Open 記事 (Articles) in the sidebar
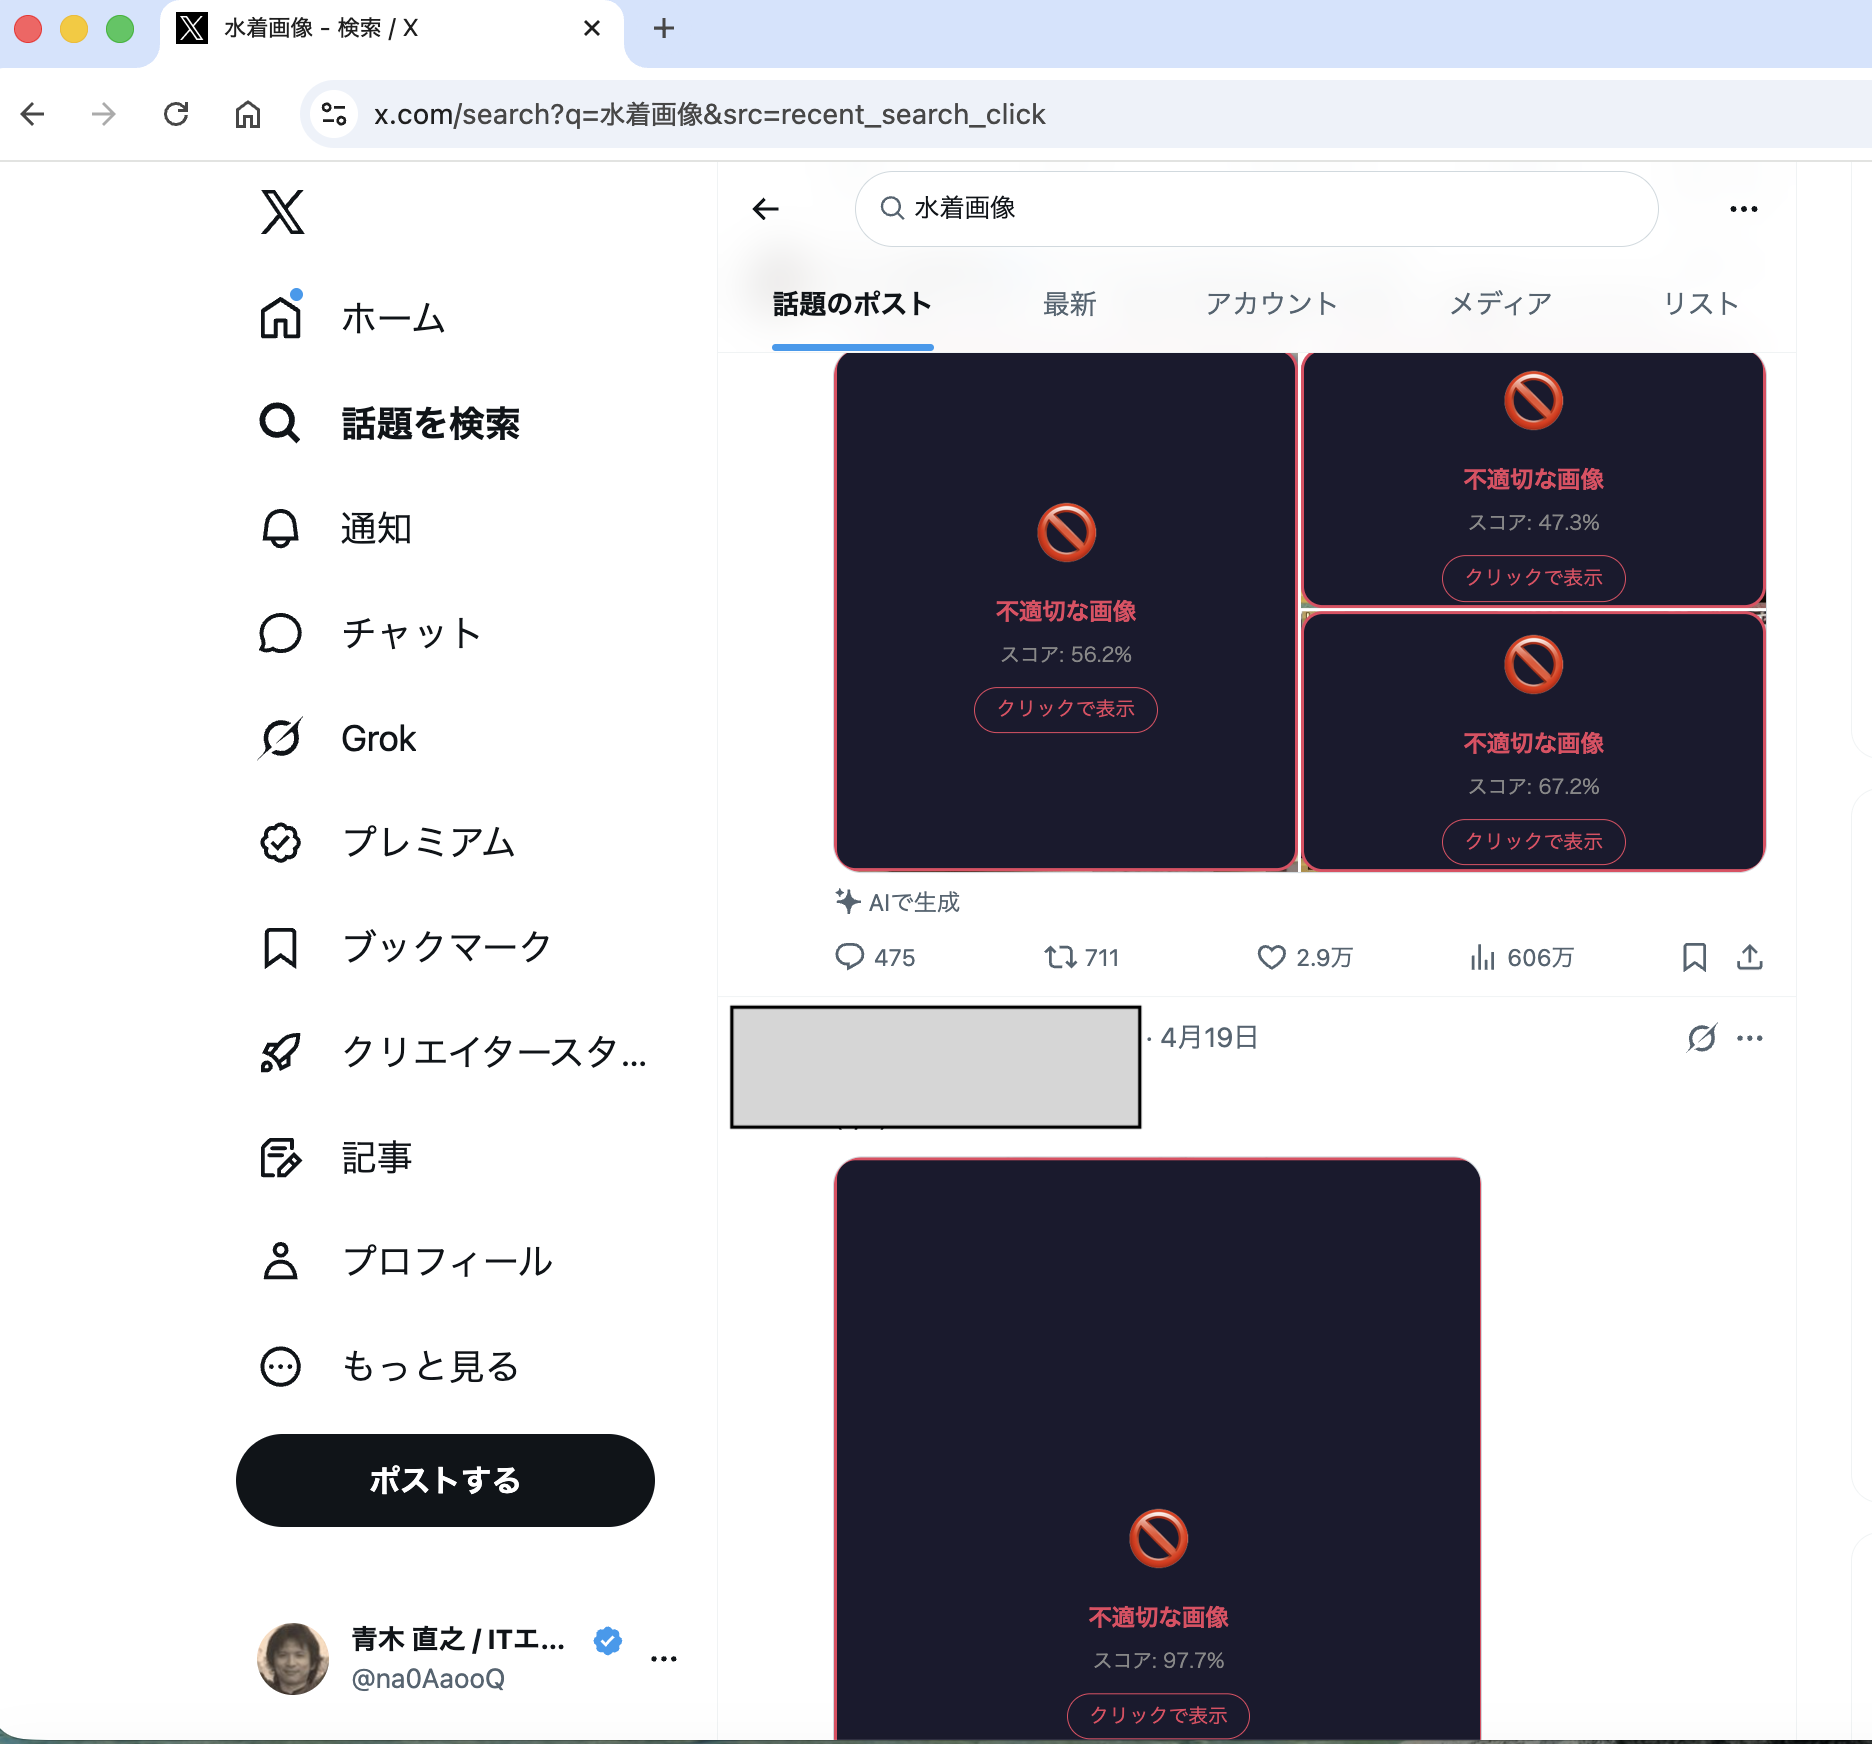Screen dimensions: 1872x1744 click(336, 1157)
